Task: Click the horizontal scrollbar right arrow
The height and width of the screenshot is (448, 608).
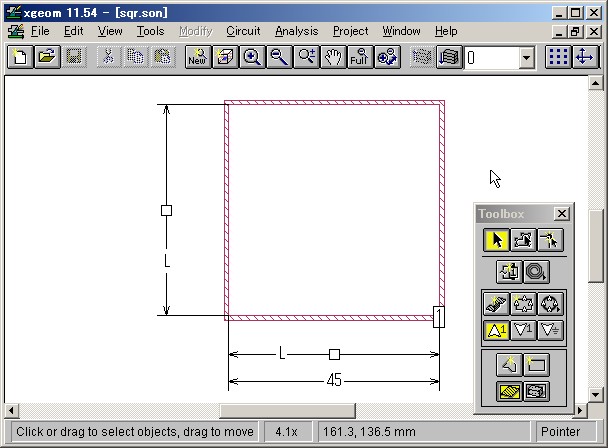Action: point(580,410)
